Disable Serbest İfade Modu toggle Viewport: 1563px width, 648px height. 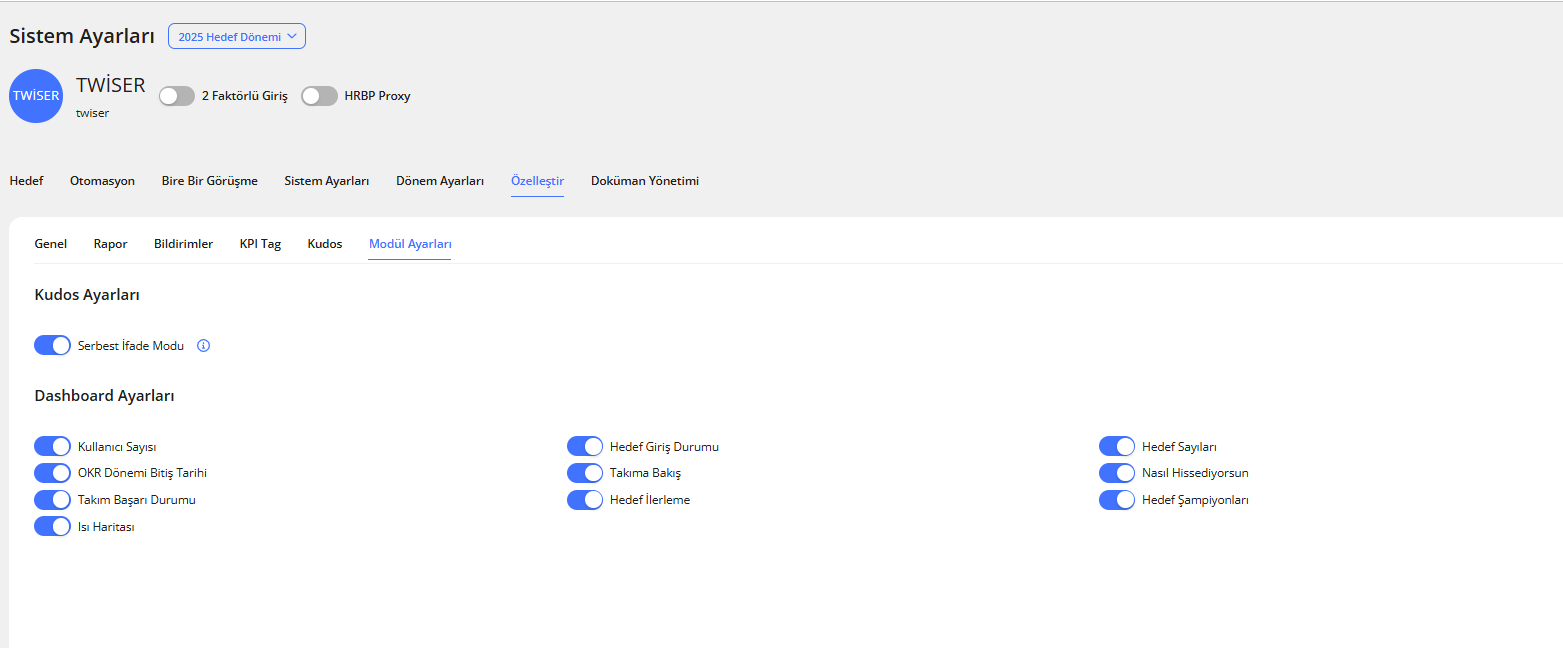coord(53,346)
